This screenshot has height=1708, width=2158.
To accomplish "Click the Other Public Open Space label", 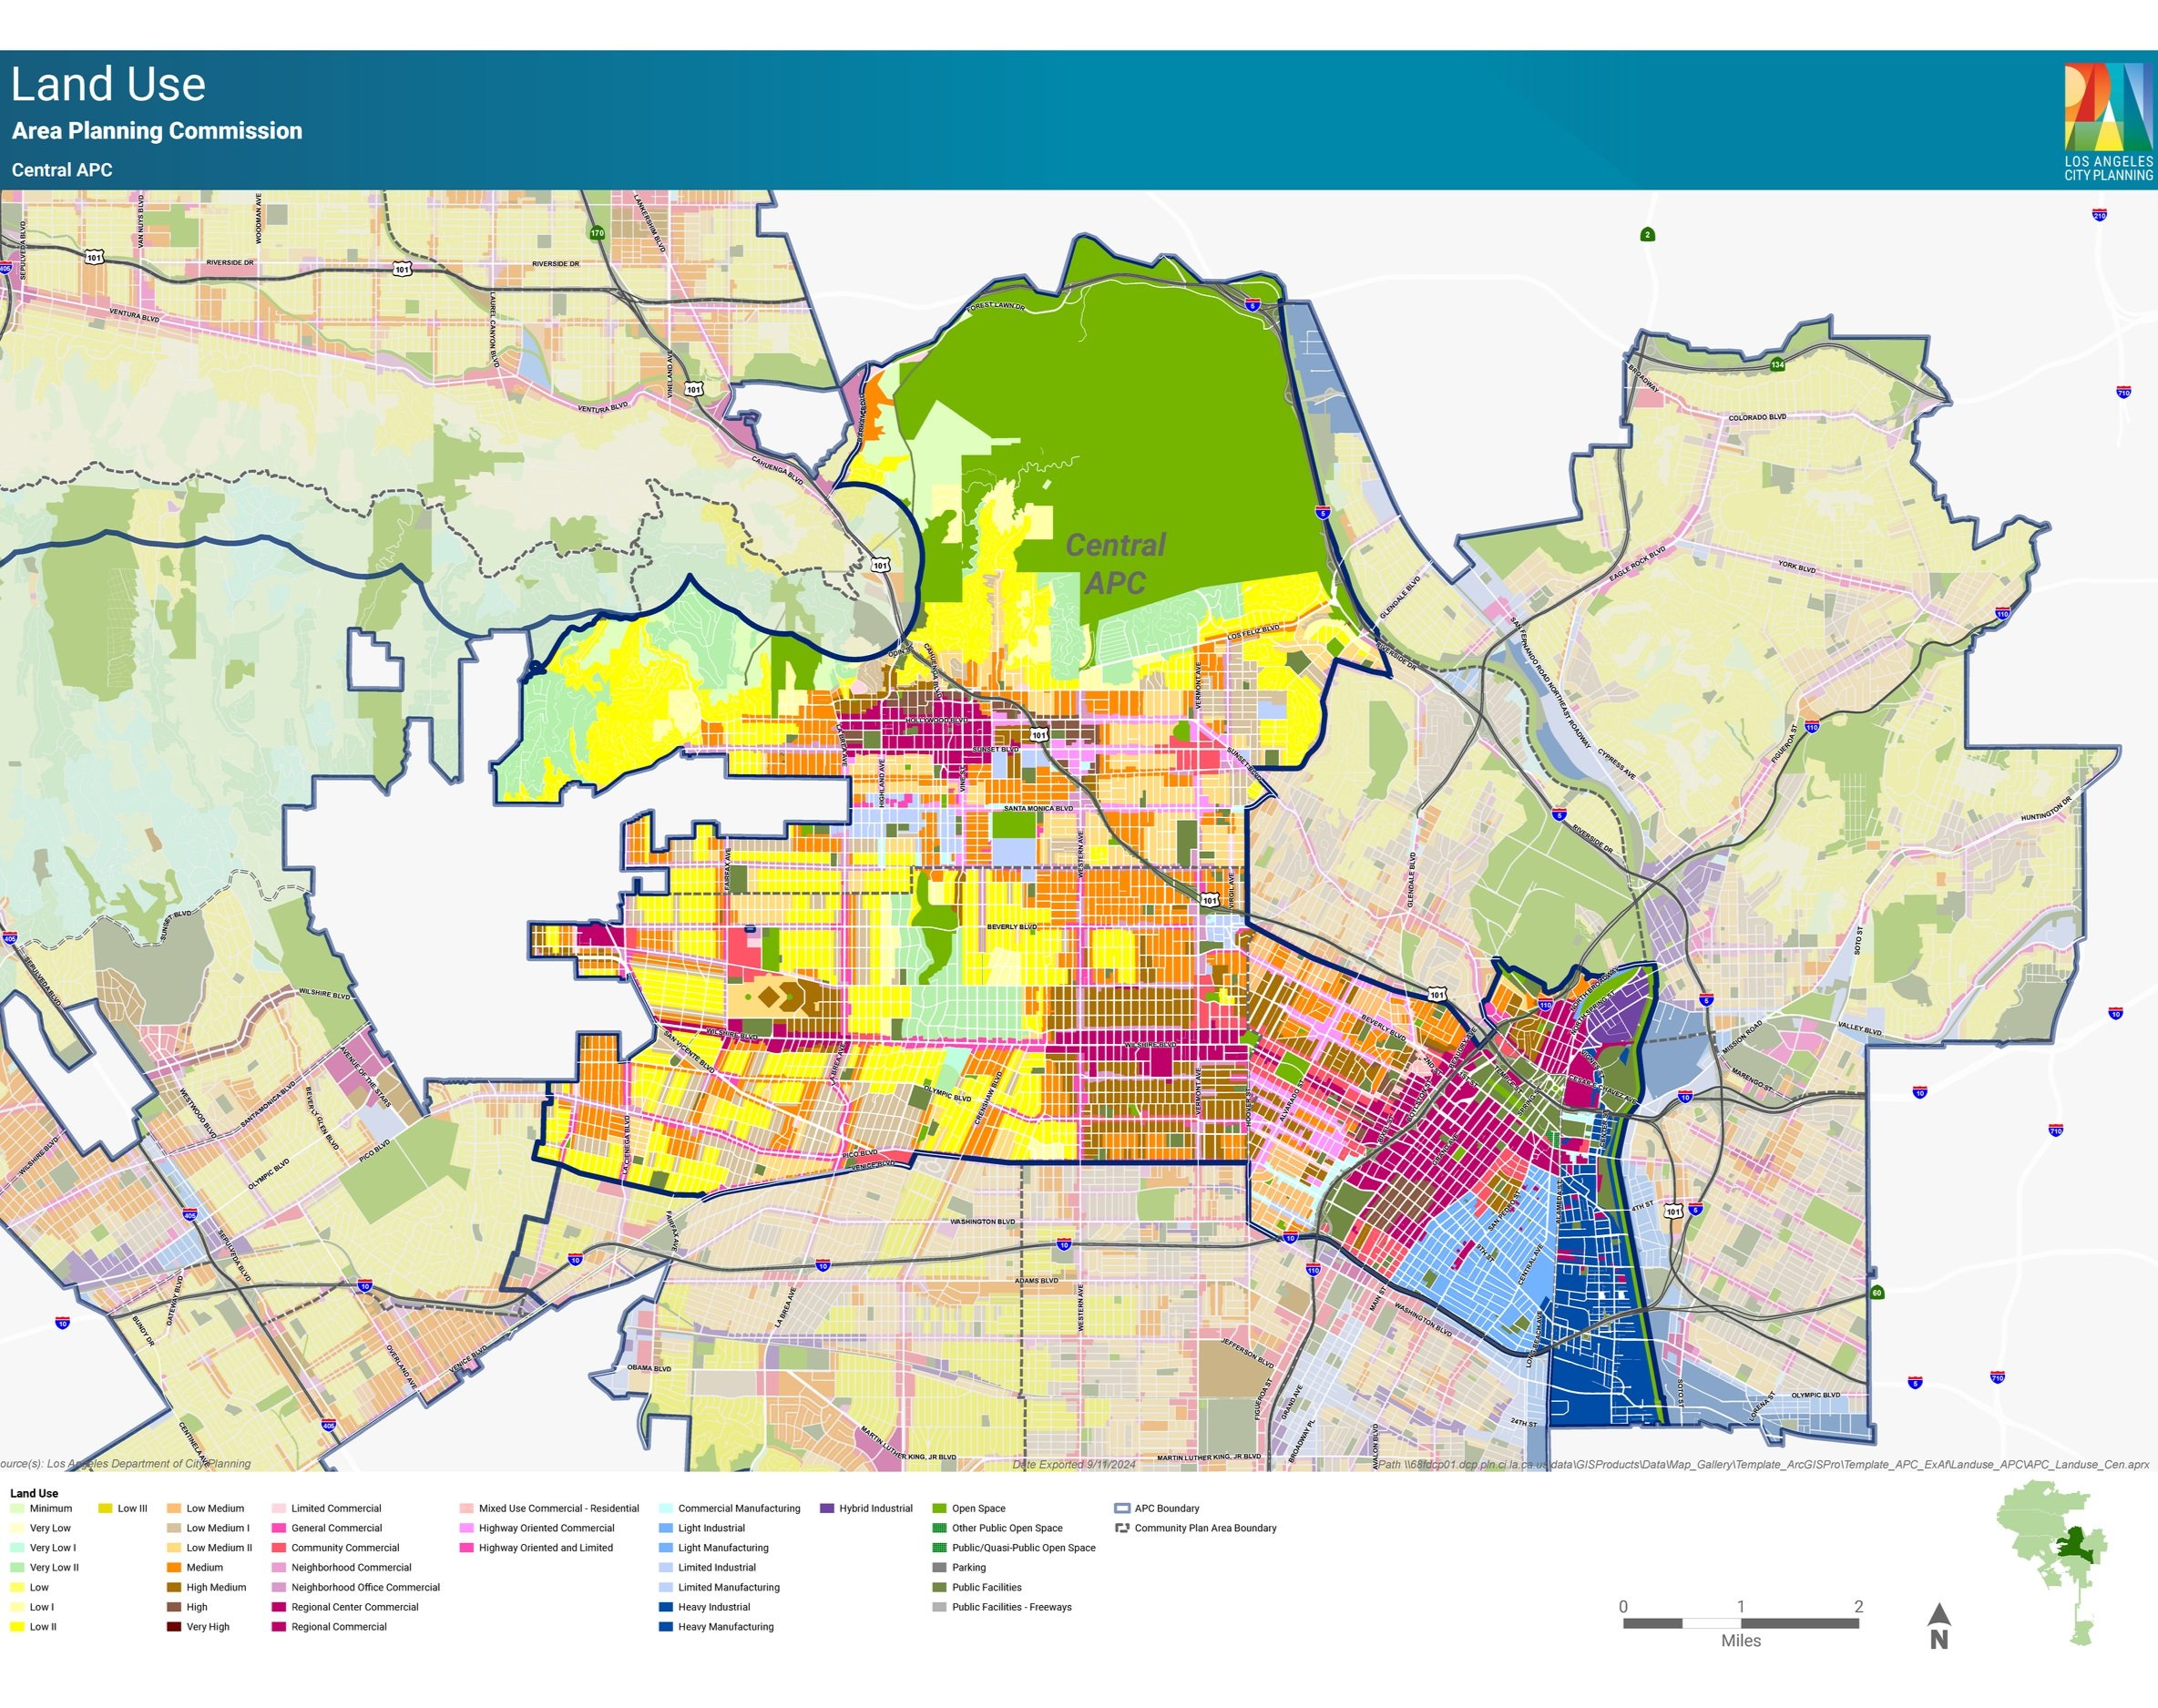I will point(1007,1528).
